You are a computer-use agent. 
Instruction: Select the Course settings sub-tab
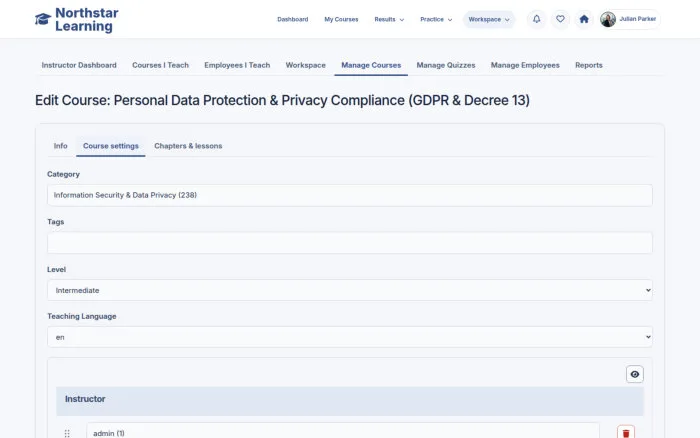coord(111,146)
